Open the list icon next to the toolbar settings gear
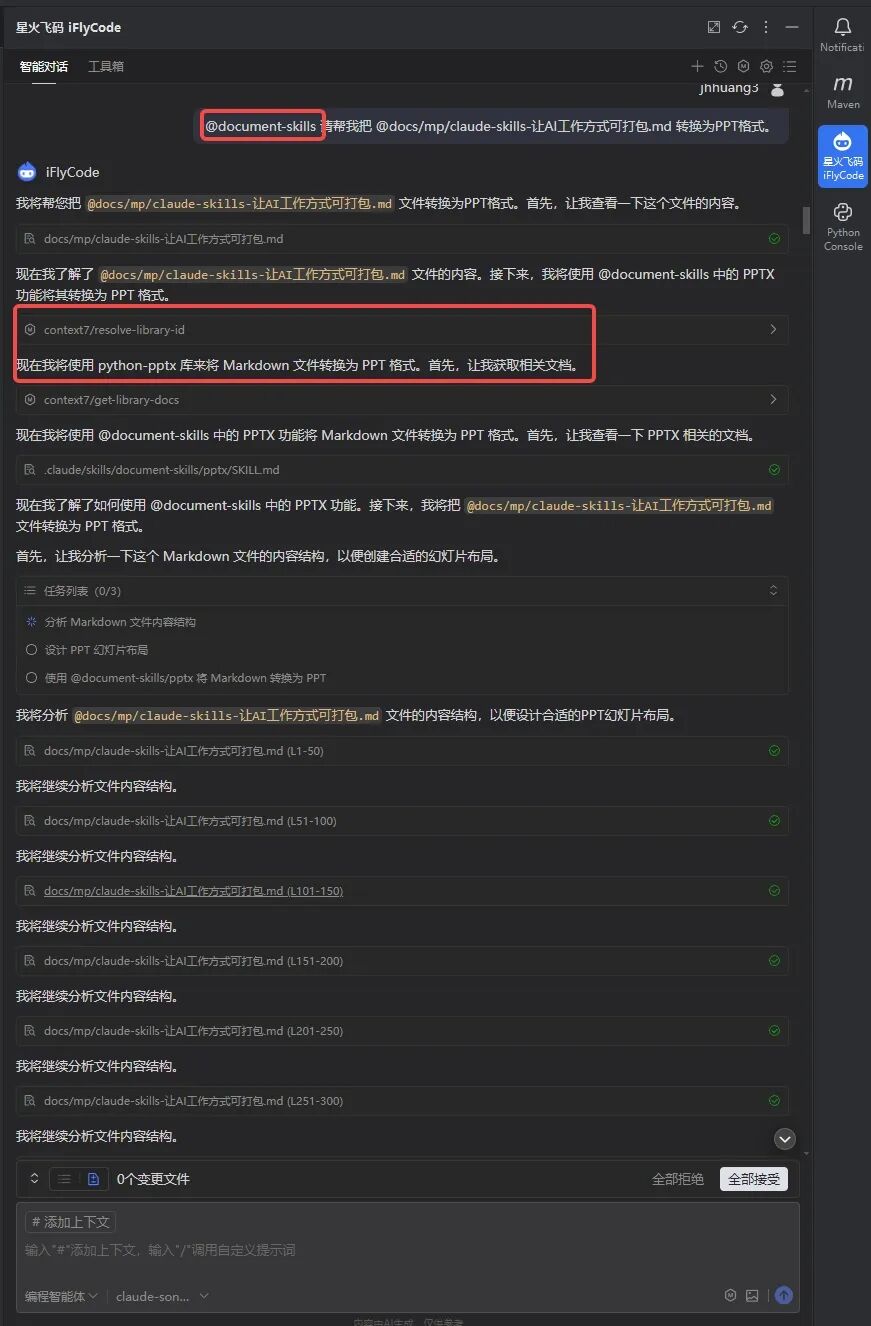 pyautogui.click(x=789, y=66)
